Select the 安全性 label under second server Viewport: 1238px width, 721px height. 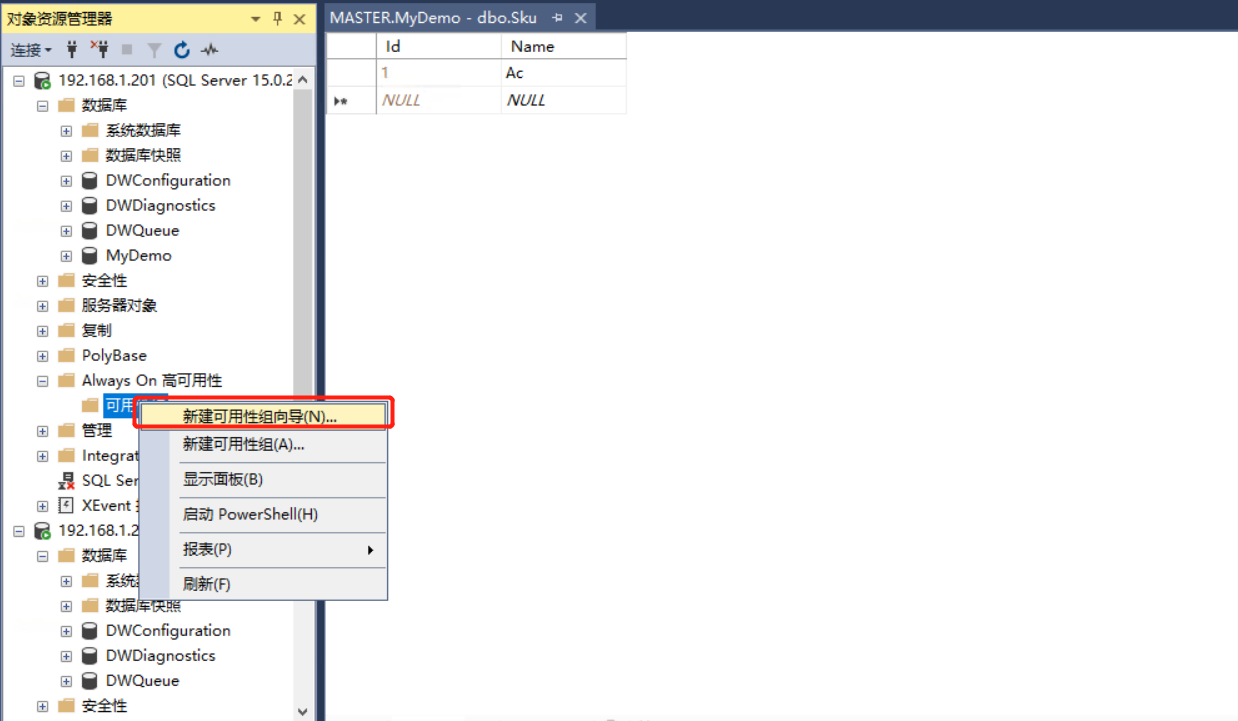pos(105,705)
